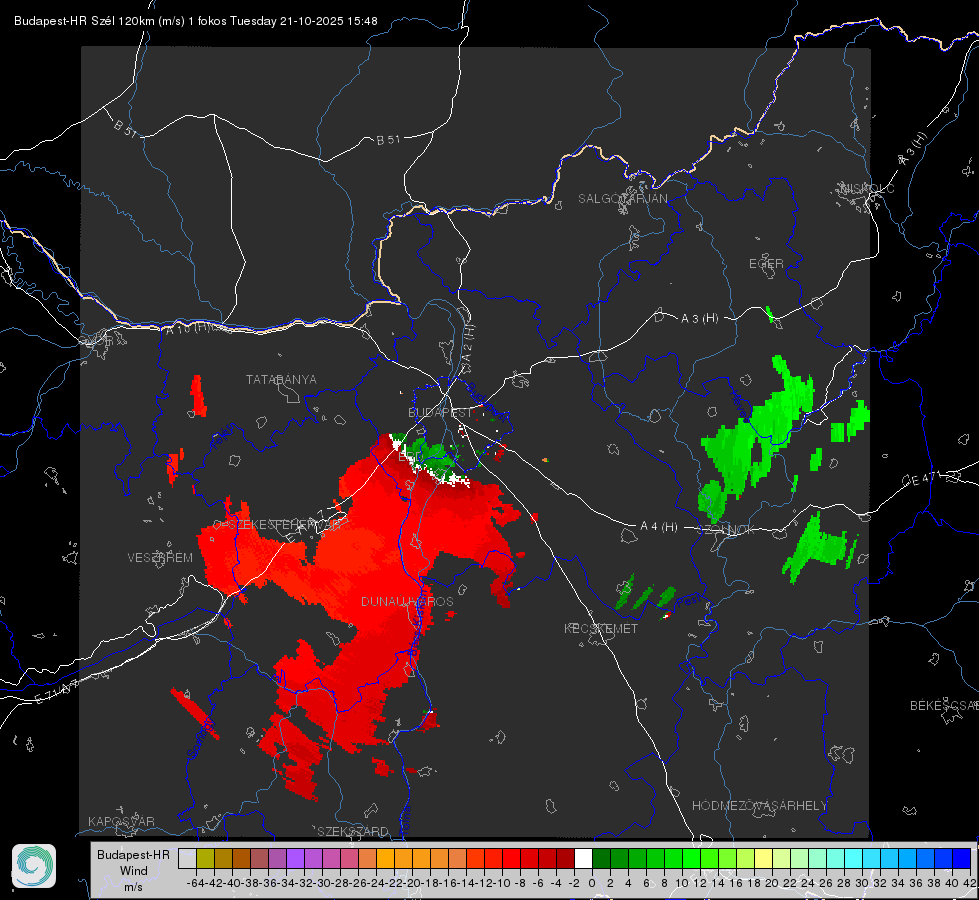Click the SZEKSZÁRD city label
The width and height of the screenshot is (979, 900).
point(353,831)
